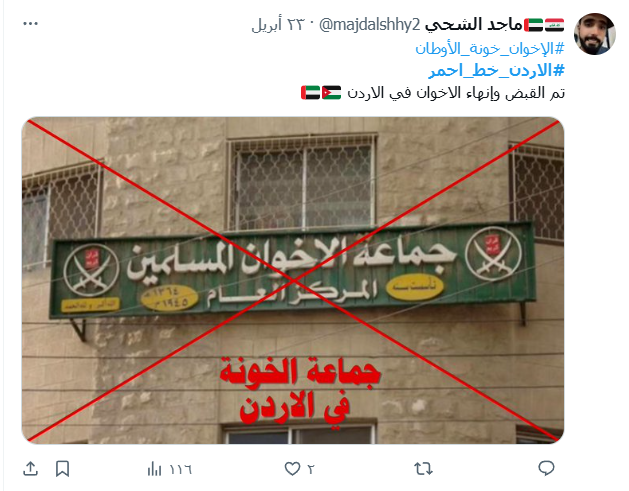
Task: Click the Jordan flag emoji in tweet text
Action: [x=331, y=93]
